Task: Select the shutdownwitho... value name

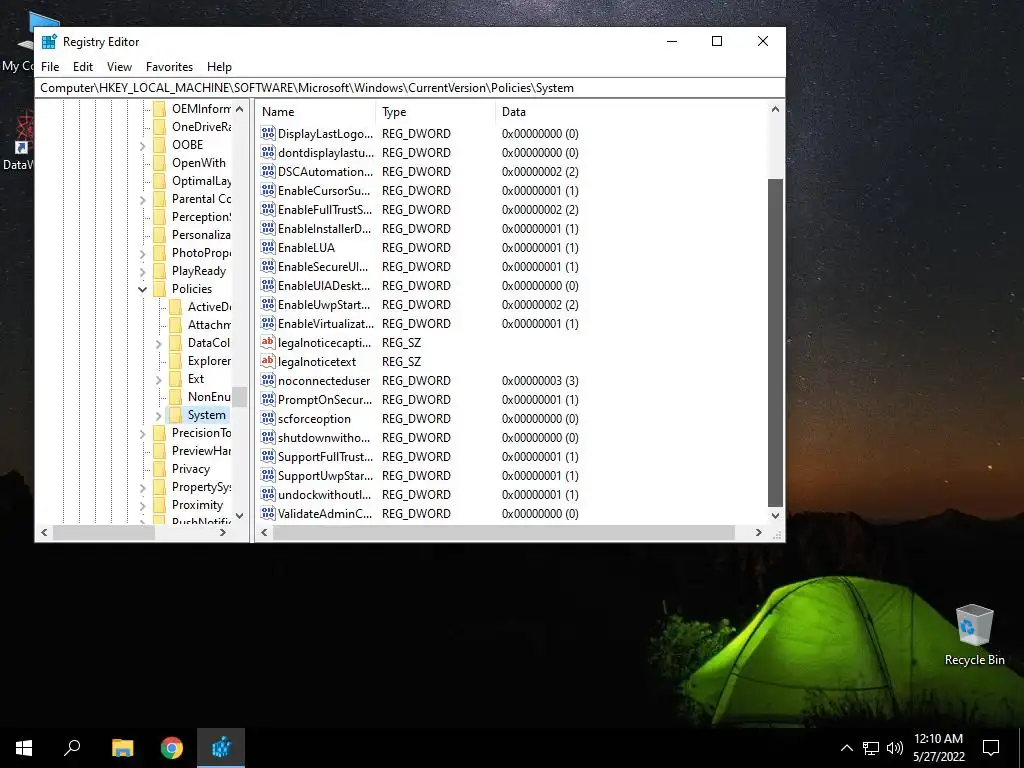Action: point(324,438)
